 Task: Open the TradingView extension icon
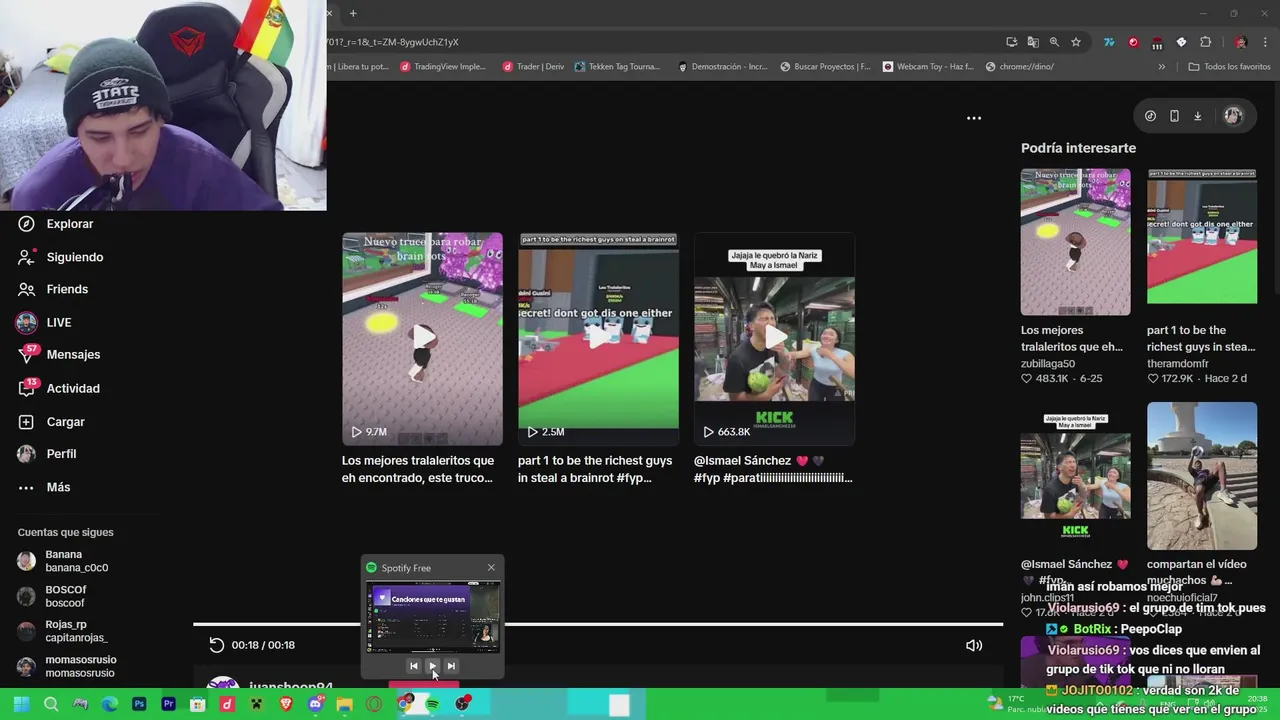pos(1109,42)
